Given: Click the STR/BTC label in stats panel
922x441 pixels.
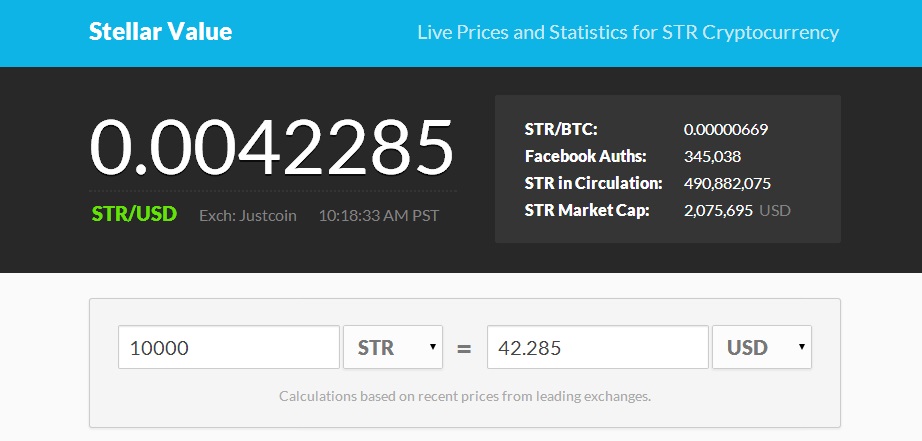Looking at the screenshot, I should pos(560,129).
